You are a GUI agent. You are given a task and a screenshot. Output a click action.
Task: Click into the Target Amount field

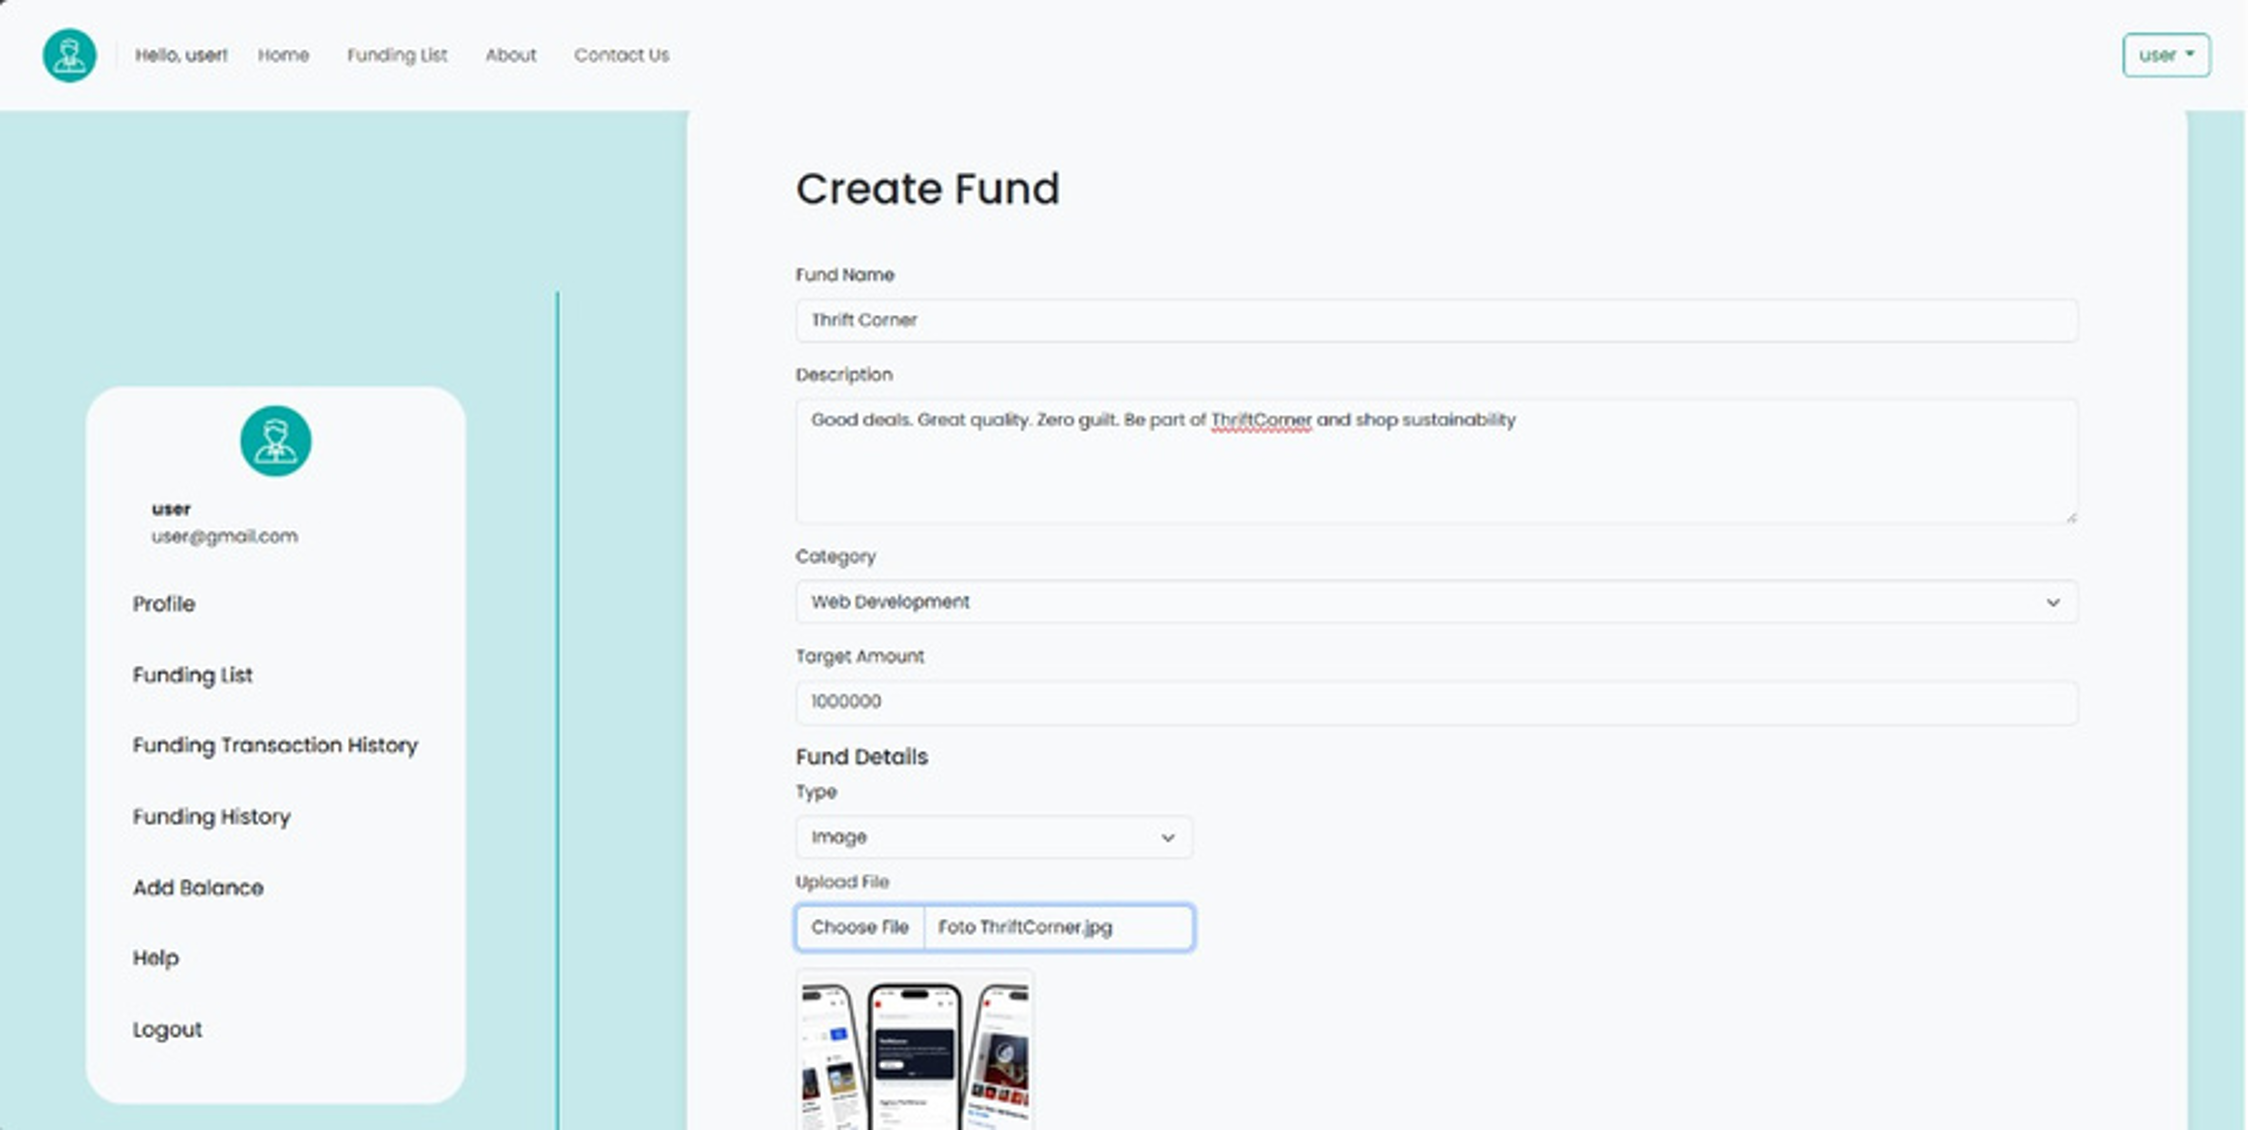1436,702
